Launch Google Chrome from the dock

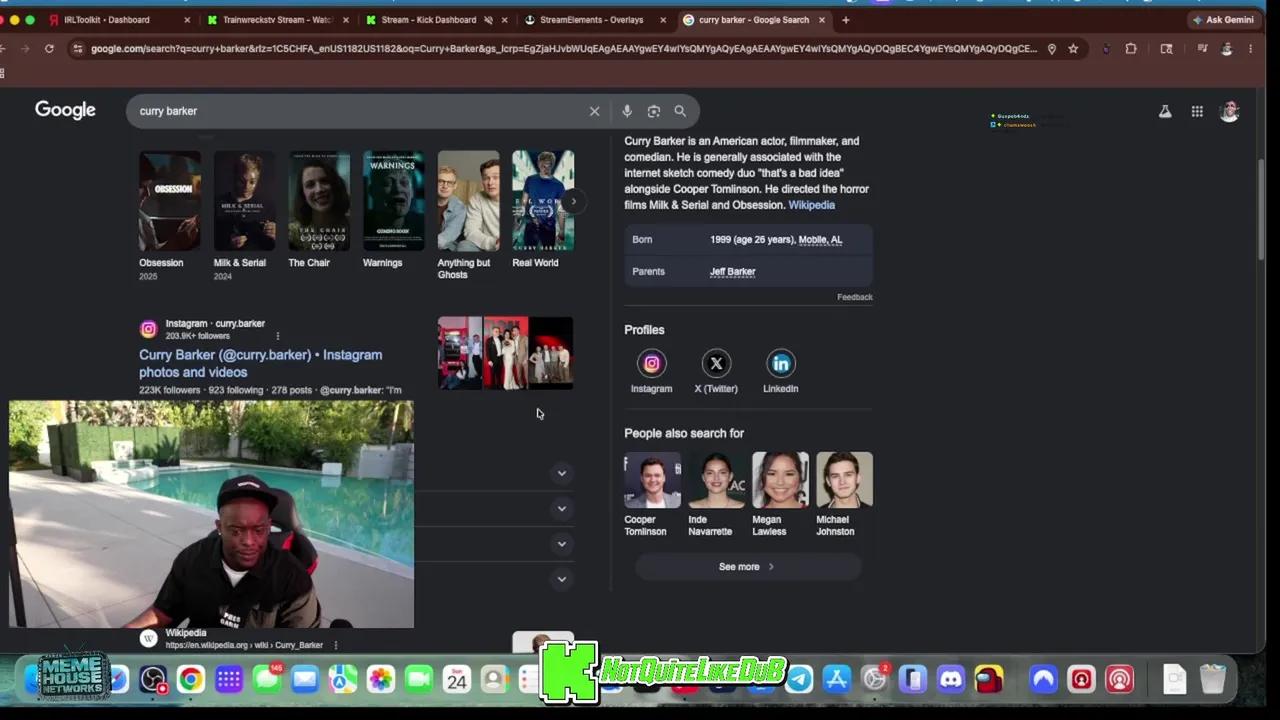(x=191, y=680)
